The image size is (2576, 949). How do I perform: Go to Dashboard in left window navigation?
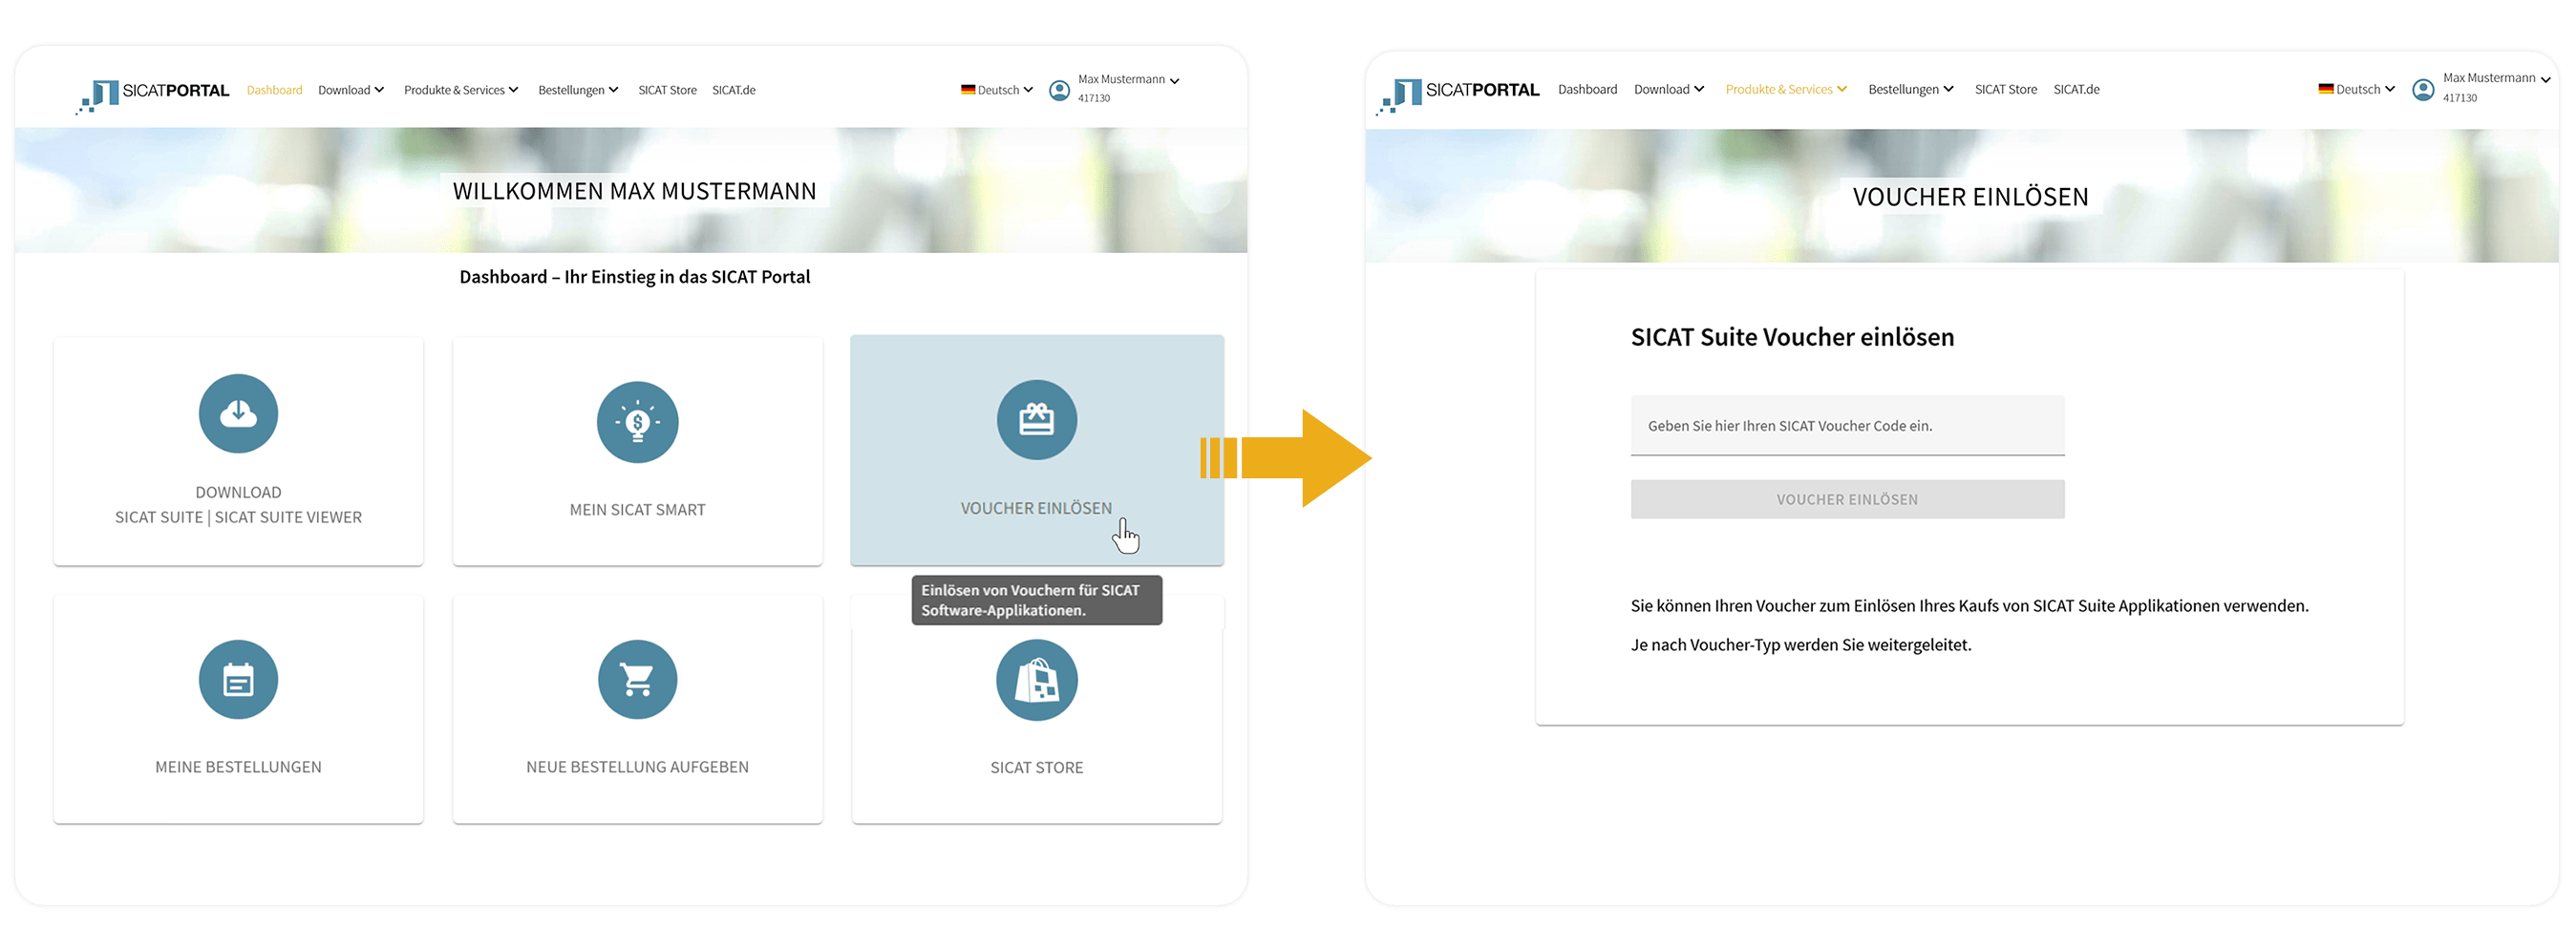click(x=274, y=90)
